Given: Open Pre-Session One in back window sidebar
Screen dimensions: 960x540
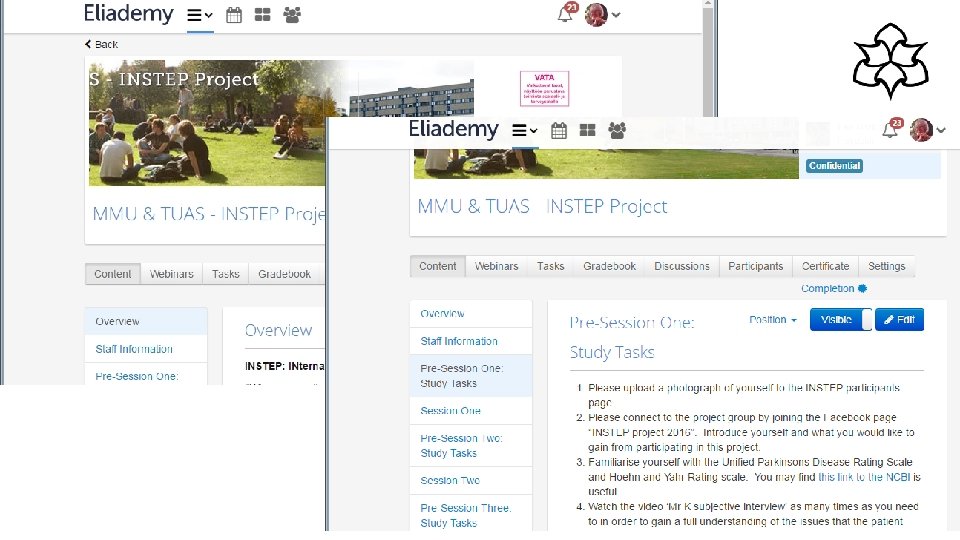Looking at the screenshot, I should coord(146,376).
